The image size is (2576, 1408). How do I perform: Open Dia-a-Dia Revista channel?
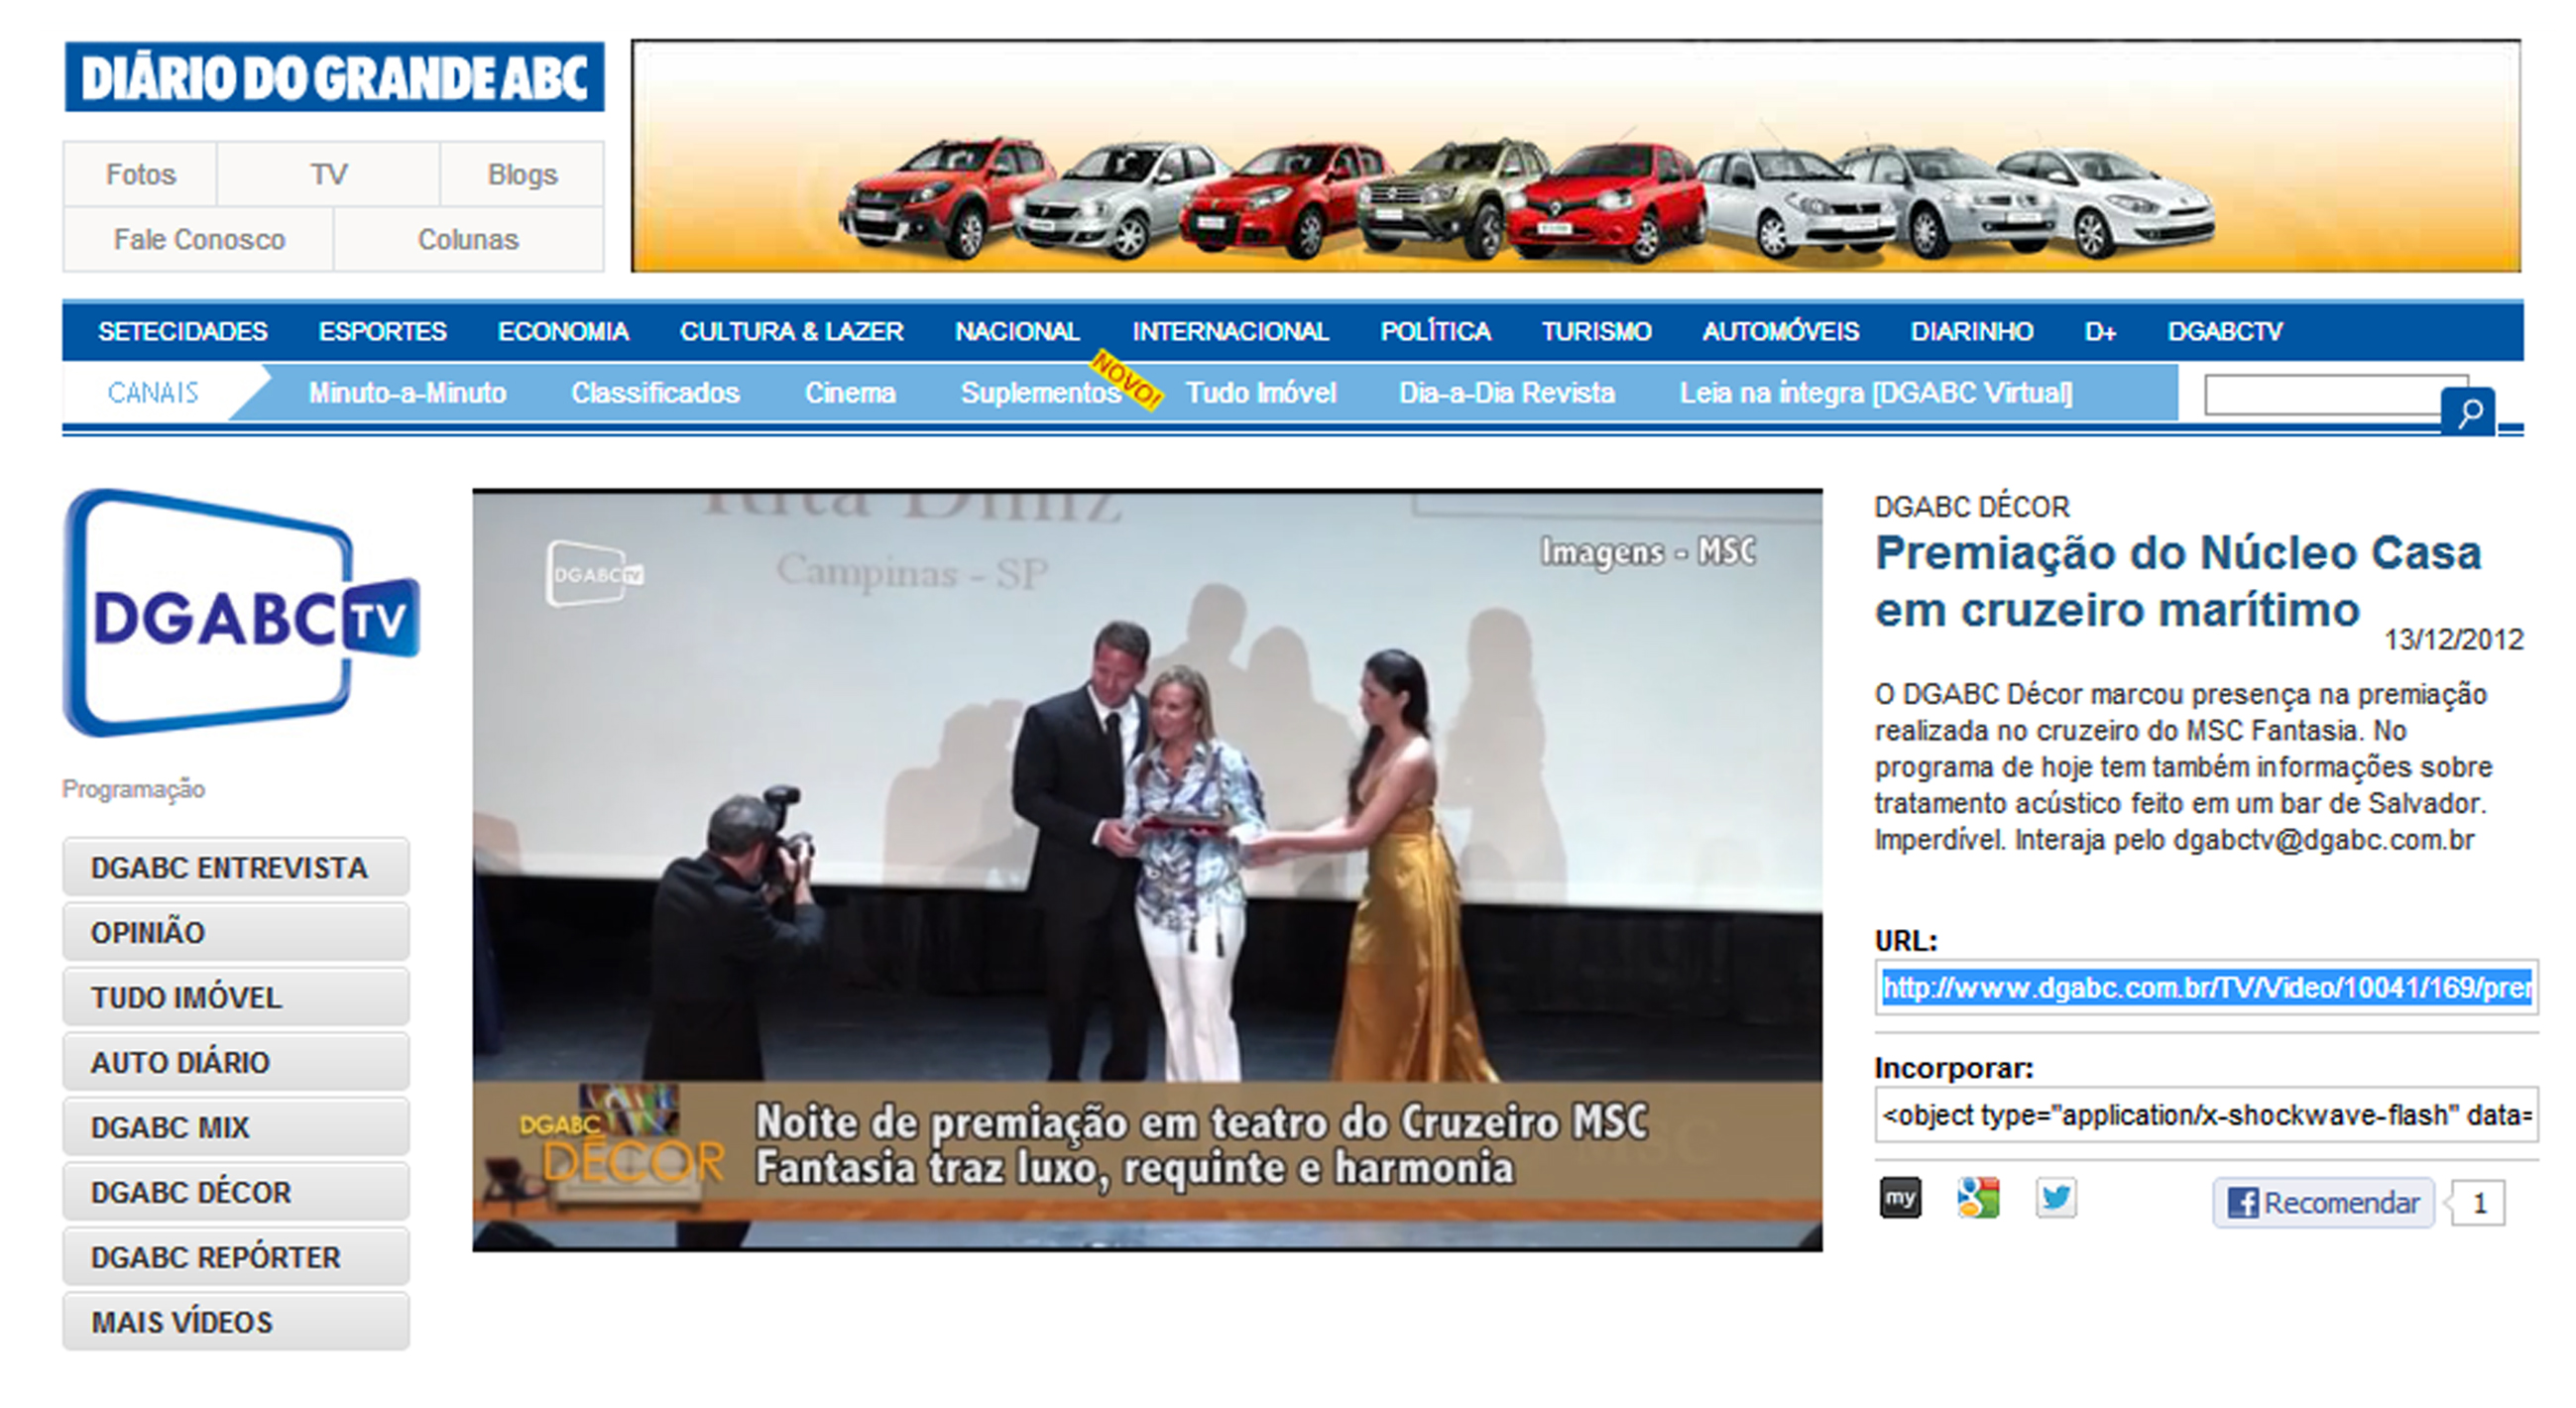(x=1507, y=393)
